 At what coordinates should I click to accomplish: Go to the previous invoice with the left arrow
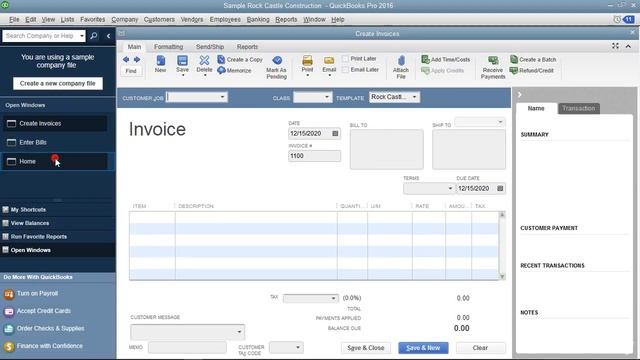click(x=126, y=60)
